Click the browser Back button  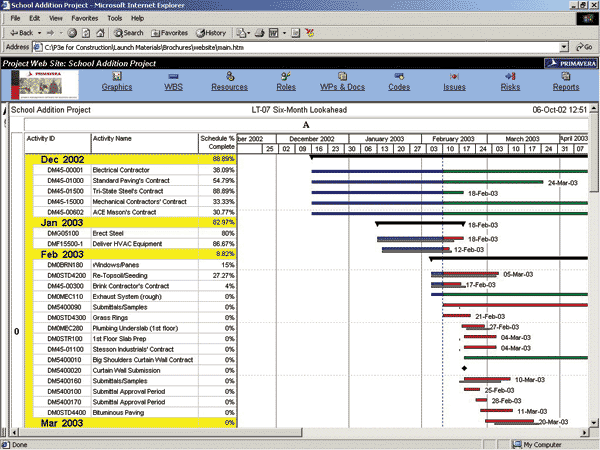click(x=19, y=32)
